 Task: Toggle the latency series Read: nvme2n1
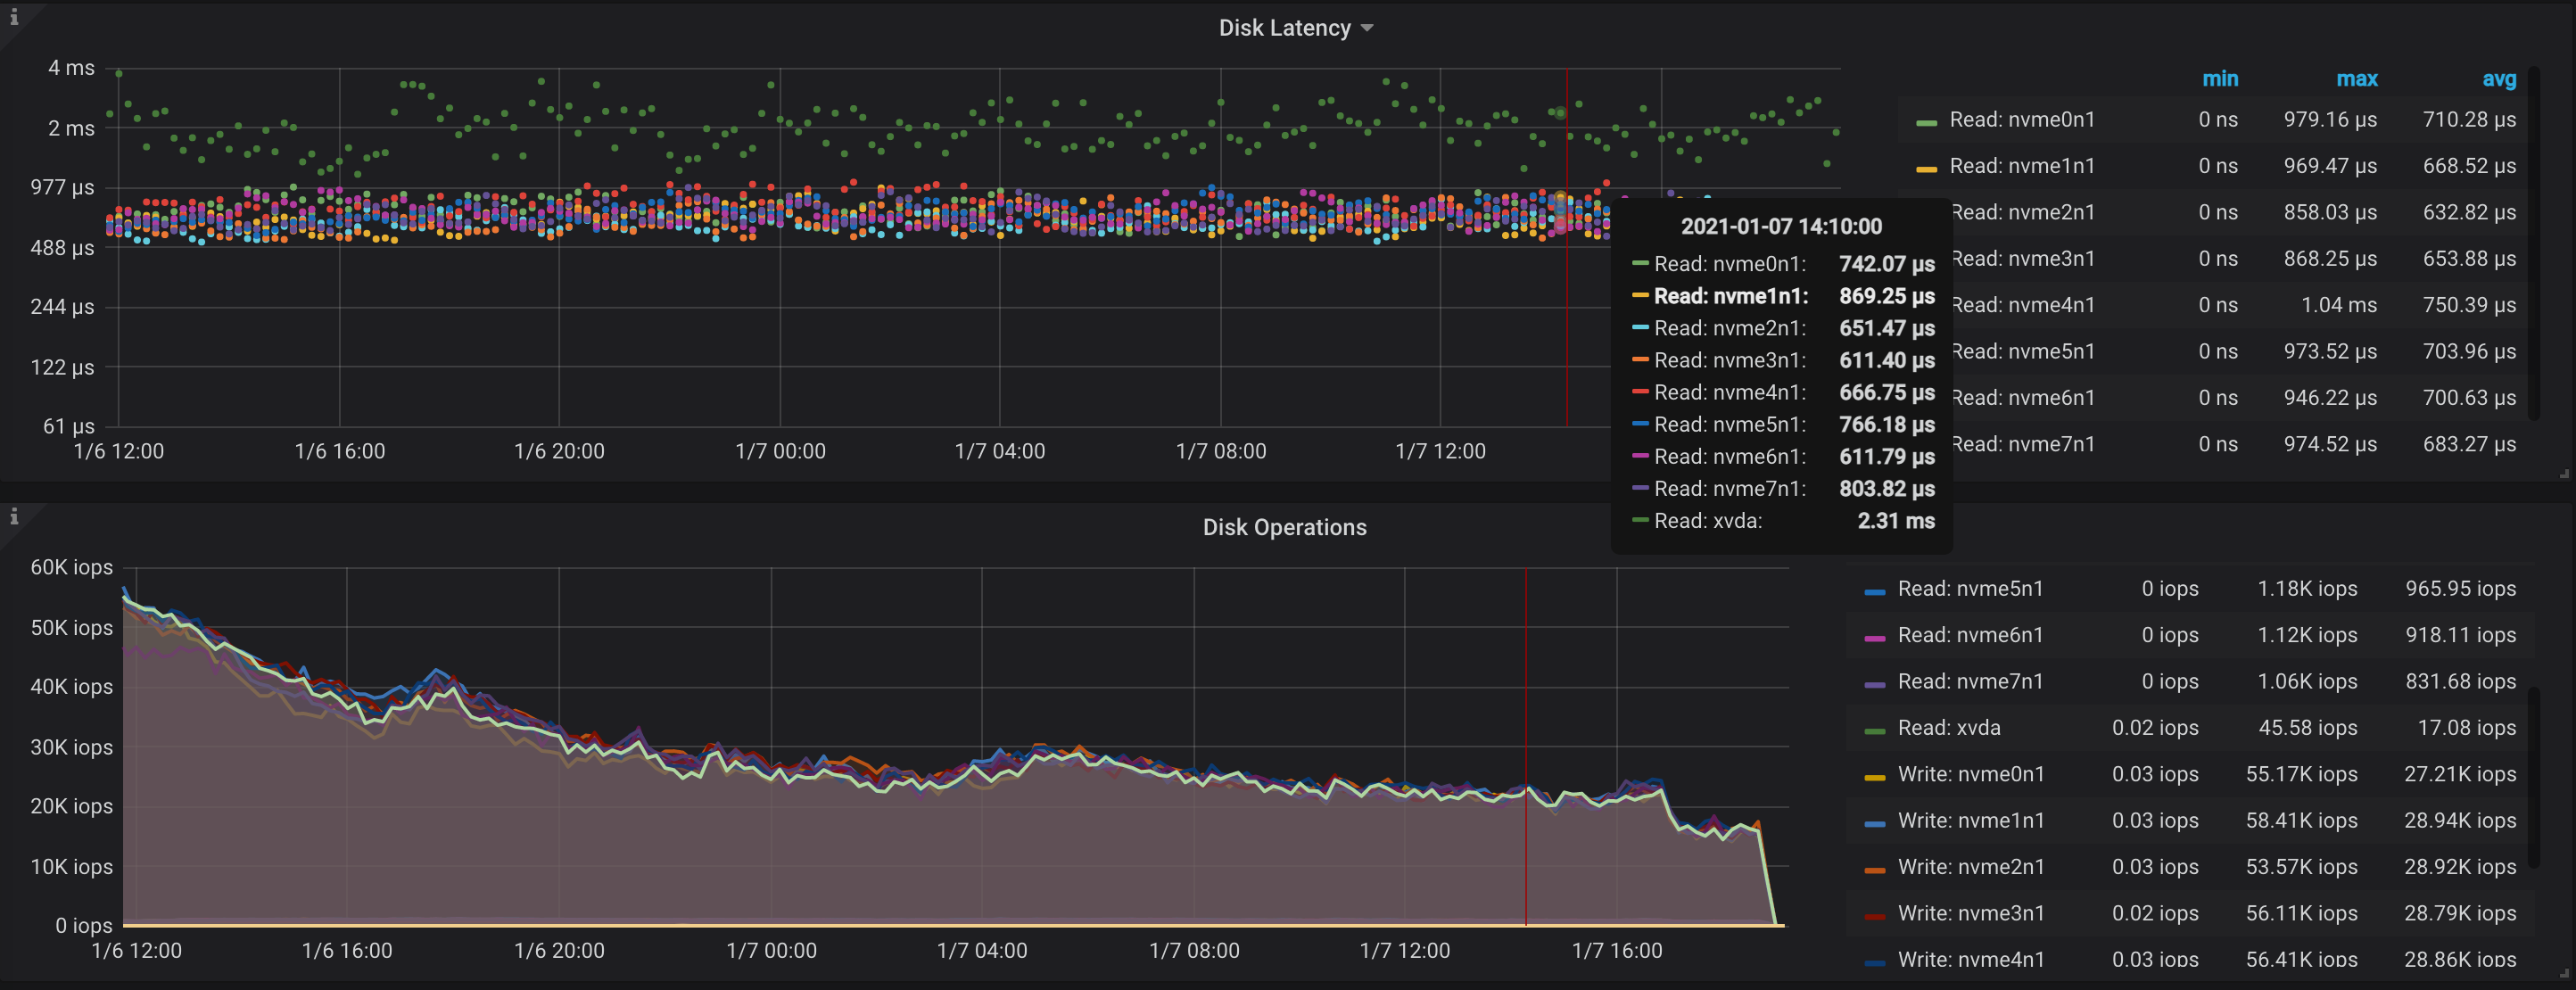(2024, 212)
